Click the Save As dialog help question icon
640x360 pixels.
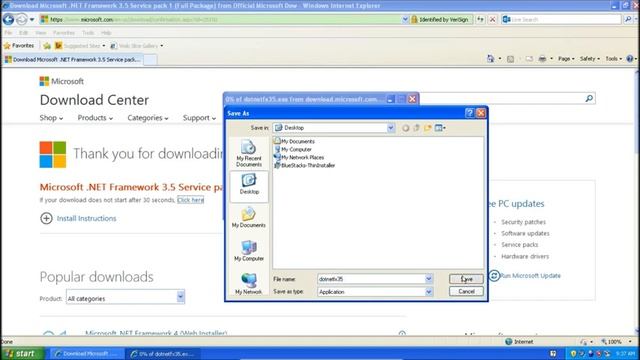tap(469, 113)
